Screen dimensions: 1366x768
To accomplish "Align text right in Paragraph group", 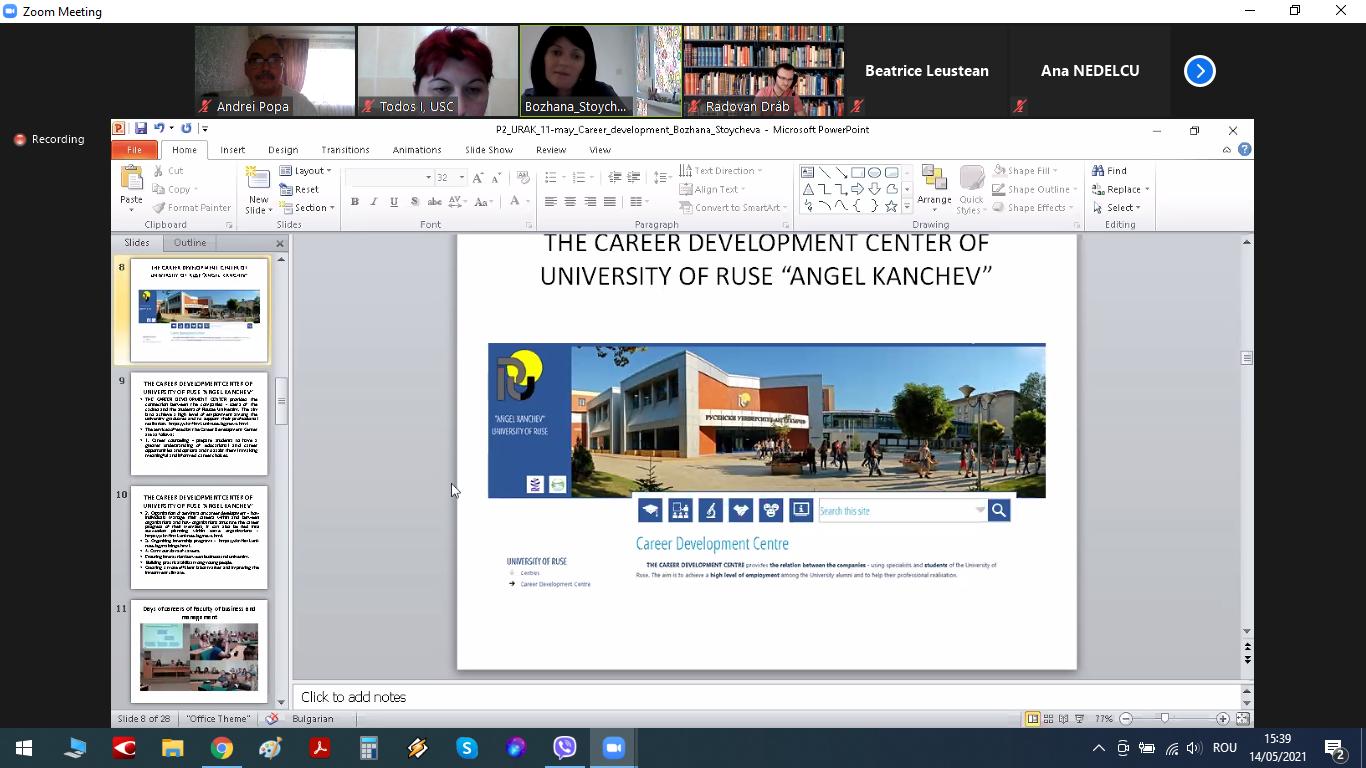I will [590, 202].
